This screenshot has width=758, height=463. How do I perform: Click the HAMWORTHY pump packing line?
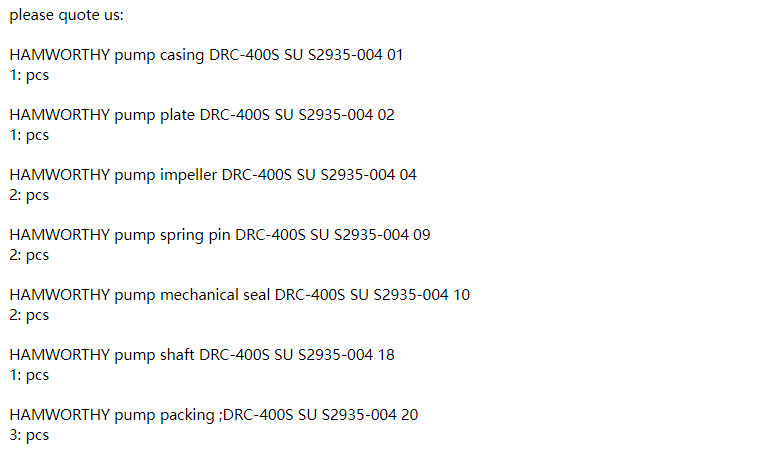(214, 415)
